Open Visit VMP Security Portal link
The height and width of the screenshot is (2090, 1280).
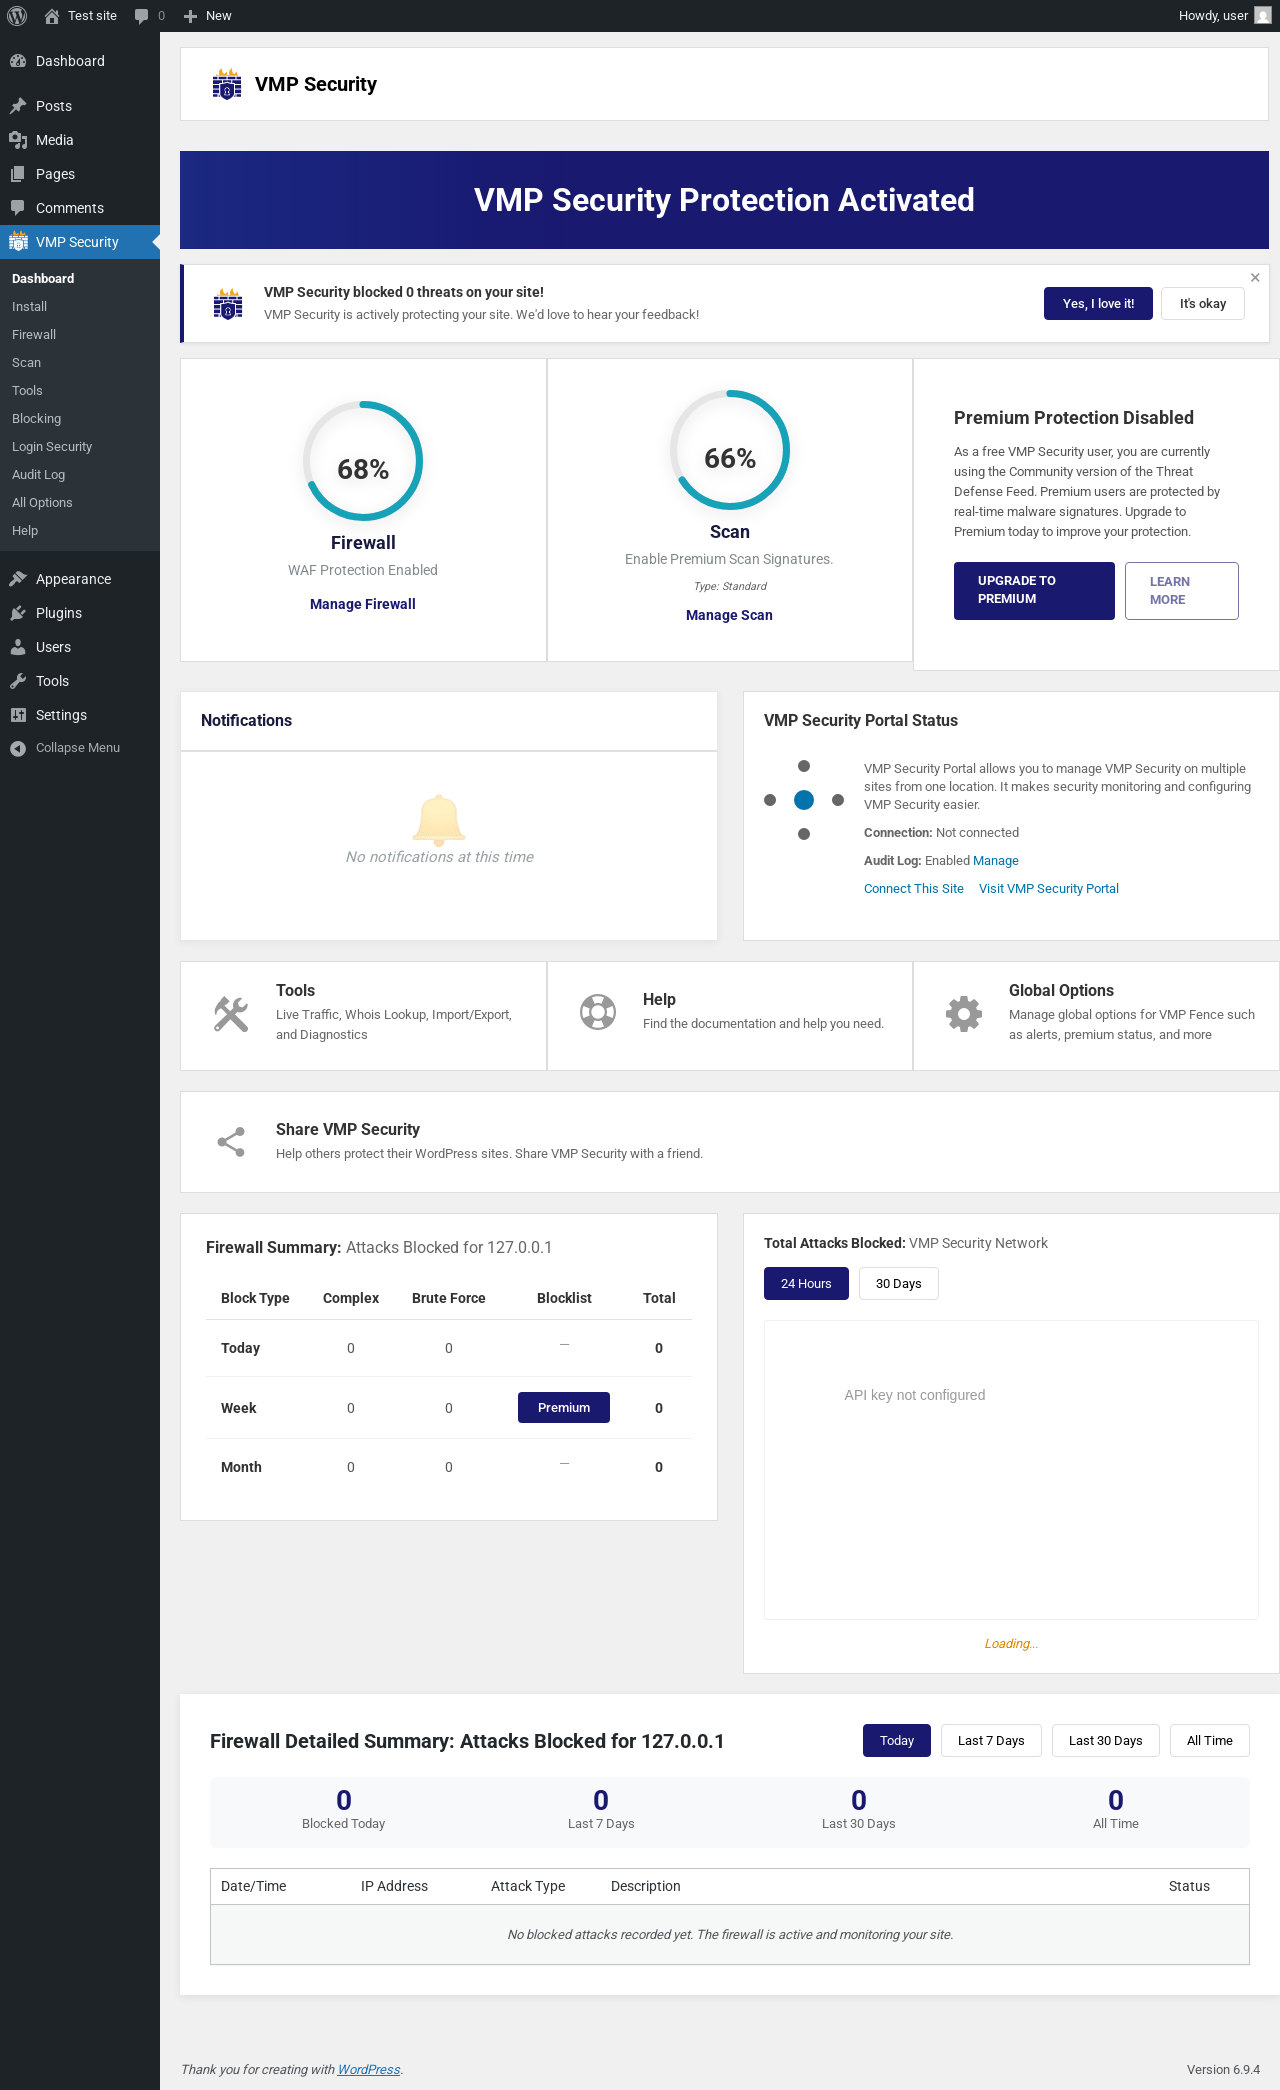pos(1049,889)
